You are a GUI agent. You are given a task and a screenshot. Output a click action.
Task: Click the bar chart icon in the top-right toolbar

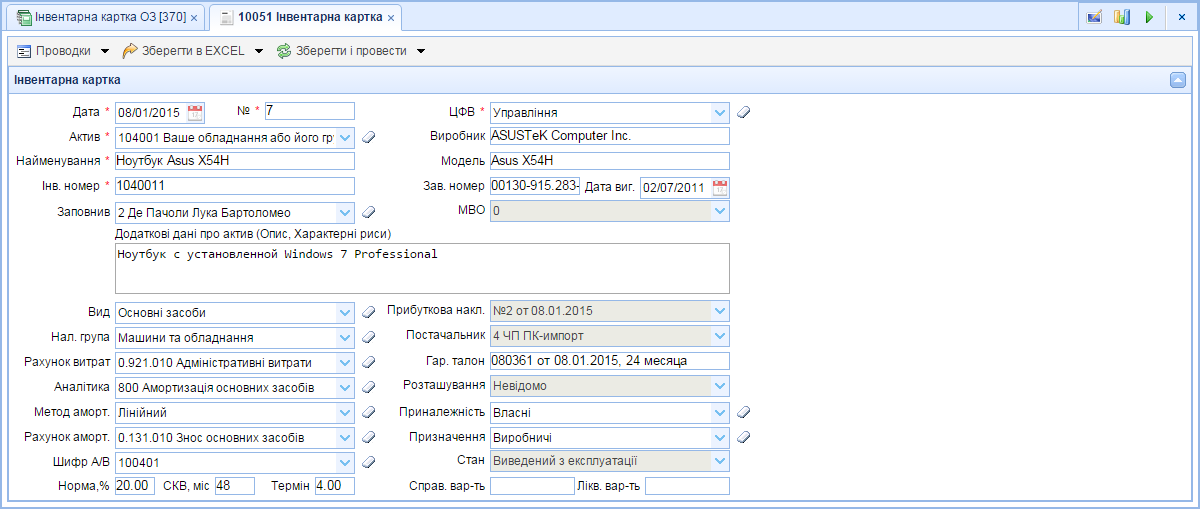click(x=1122, y=17)
